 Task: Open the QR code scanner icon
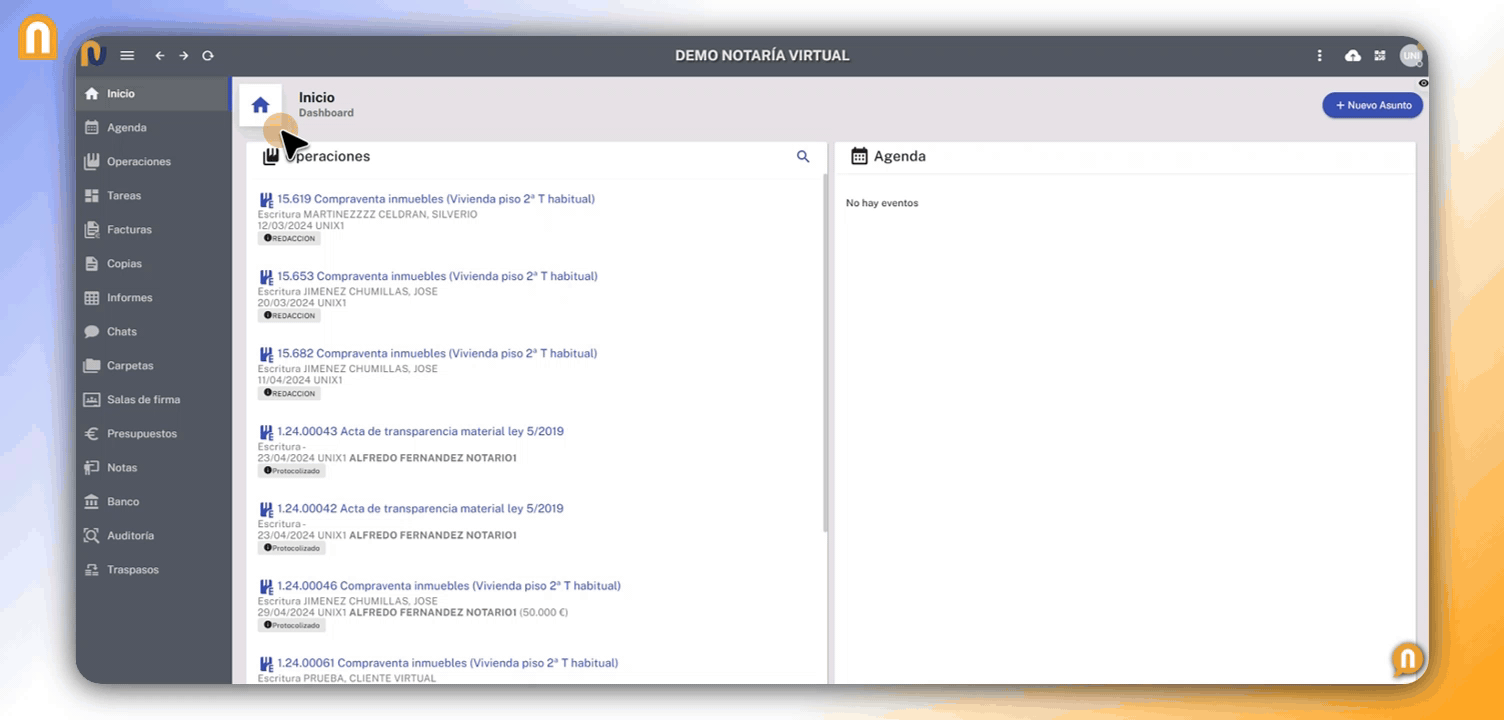(1380, 56)
